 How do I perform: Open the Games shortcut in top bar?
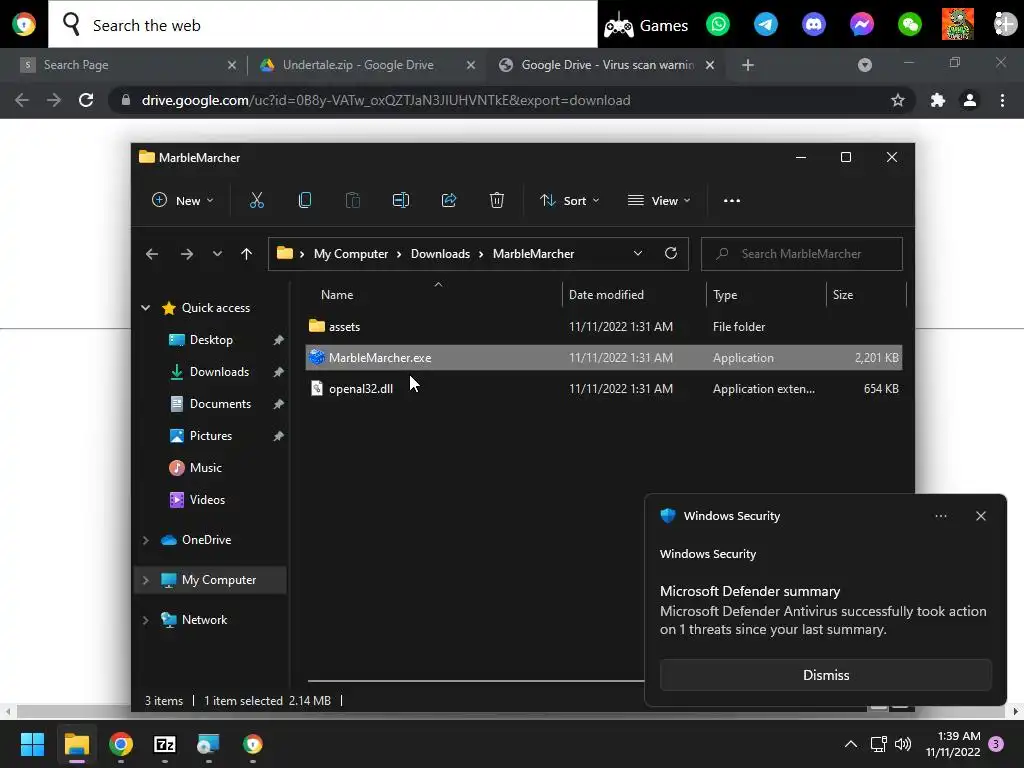[645, 25]
